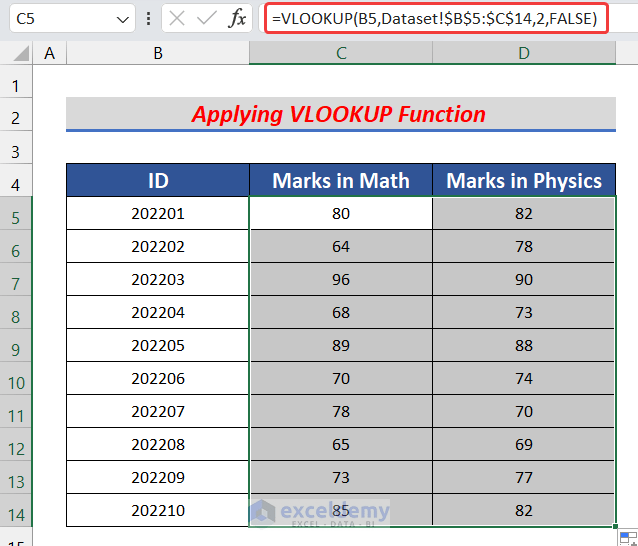Select column A header

(50, 53)
